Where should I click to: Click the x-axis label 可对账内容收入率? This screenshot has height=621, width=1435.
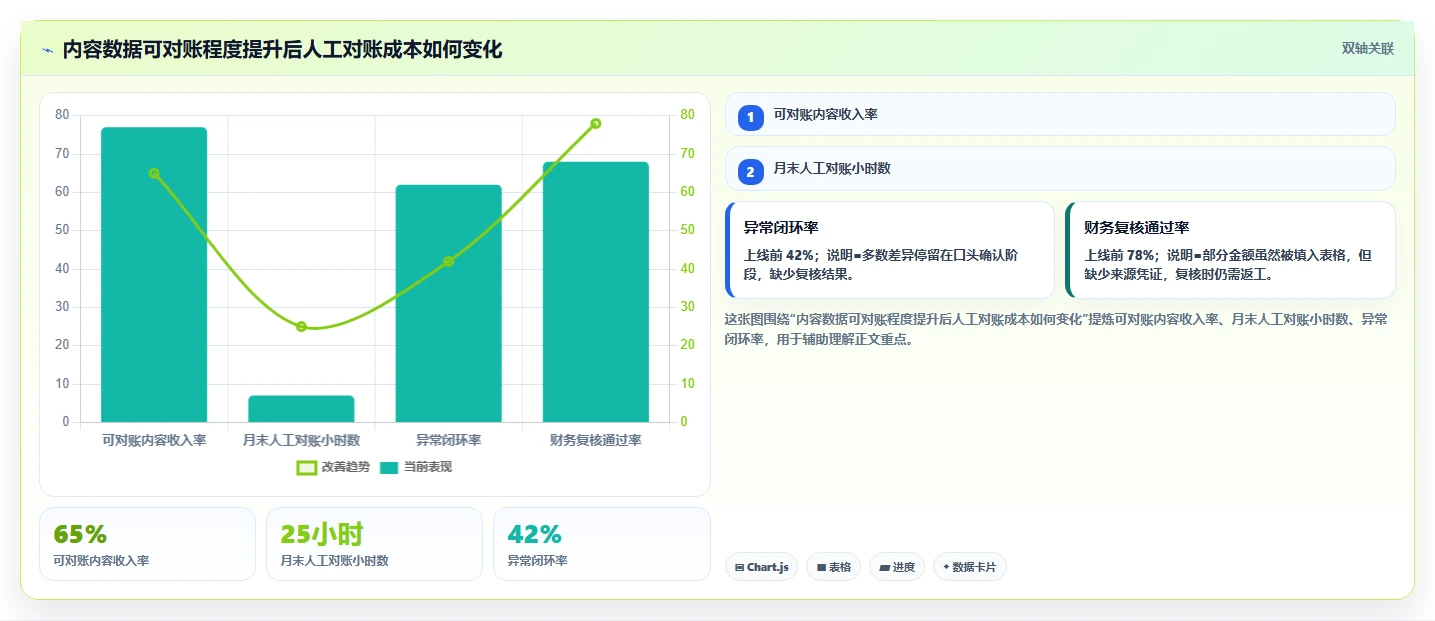(154, 440)
